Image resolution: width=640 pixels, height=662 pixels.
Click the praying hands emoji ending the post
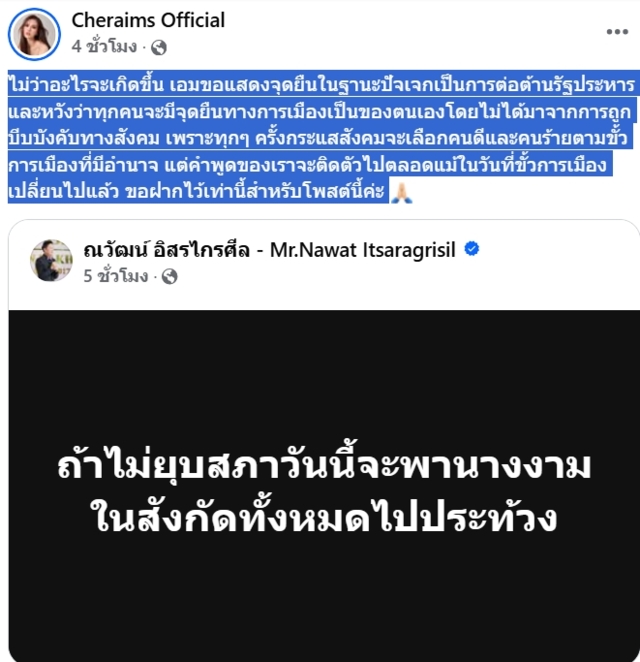click(401, 193)
